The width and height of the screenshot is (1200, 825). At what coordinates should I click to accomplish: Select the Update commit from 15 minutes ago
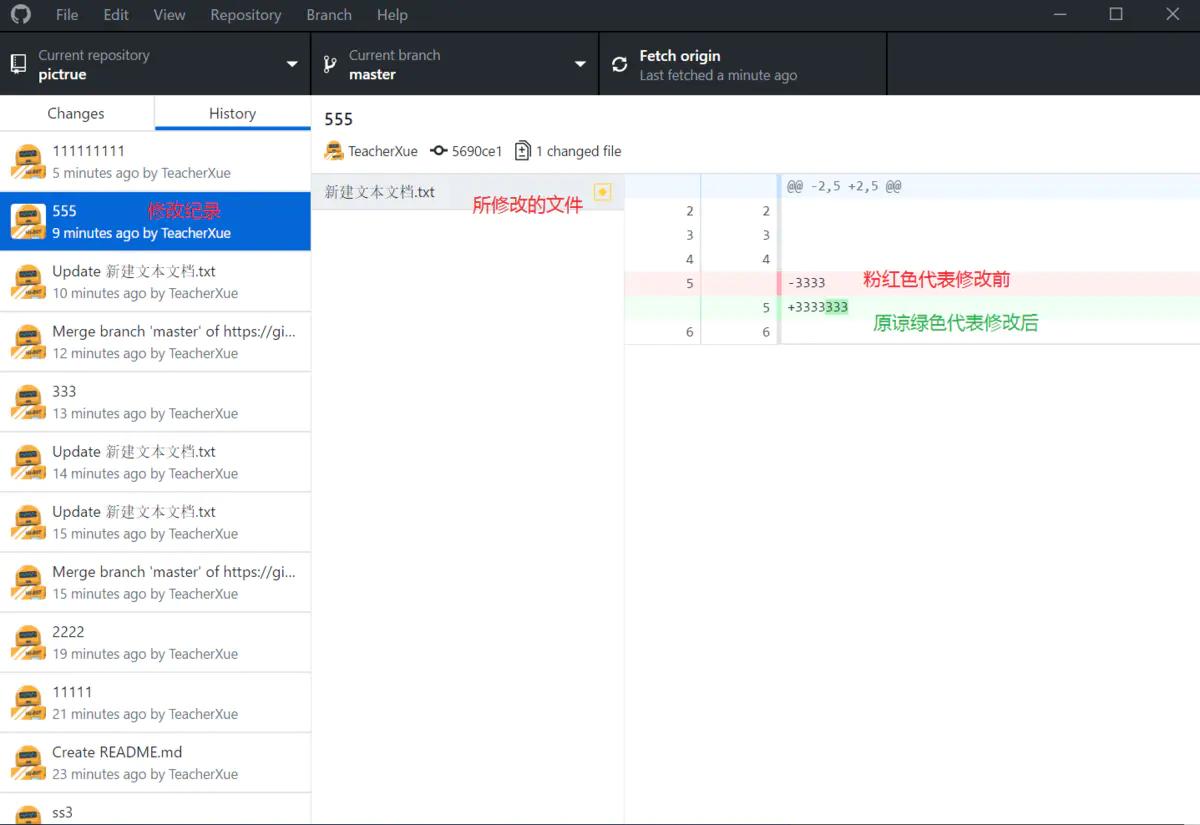[155, 521]
